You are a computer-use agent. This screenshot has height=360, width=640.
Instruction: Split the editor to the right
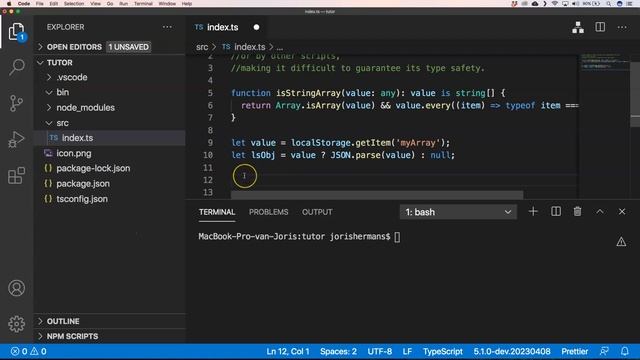tap(600, 27)
